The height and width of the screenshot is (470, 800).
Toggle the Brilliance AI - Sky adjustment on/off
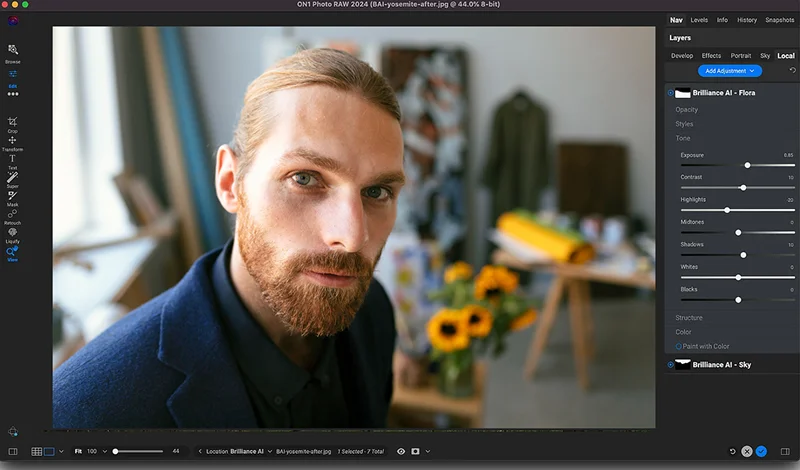coord(670,365)
